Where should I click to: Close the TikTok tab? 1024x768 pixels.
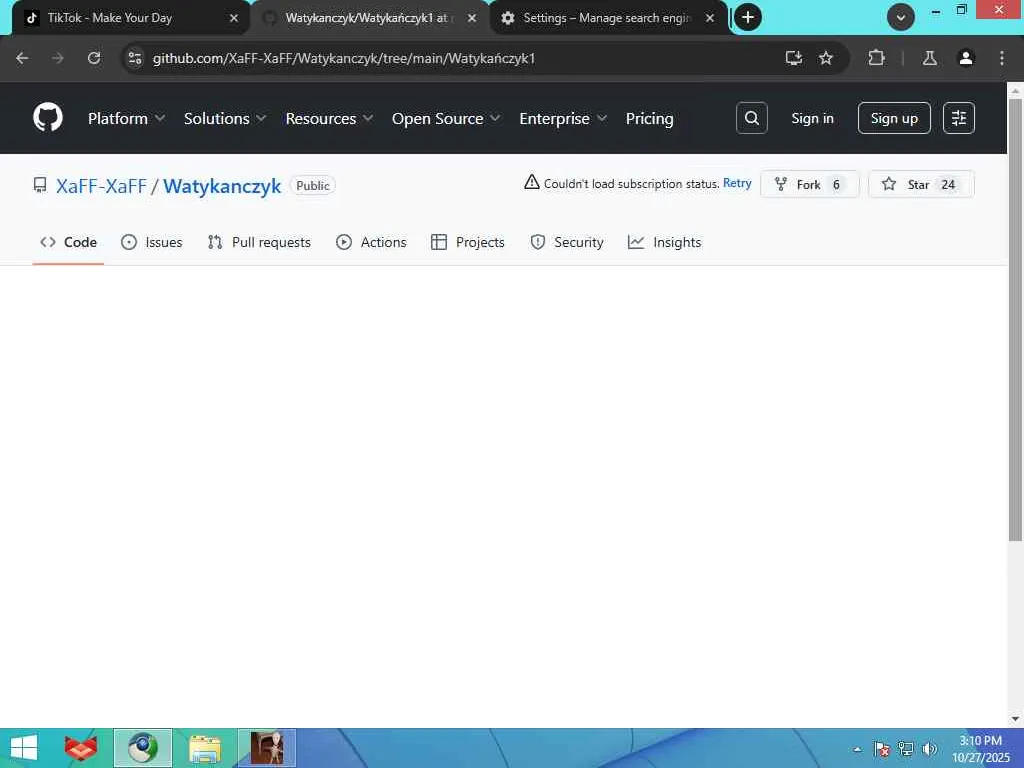click(234, 18)
